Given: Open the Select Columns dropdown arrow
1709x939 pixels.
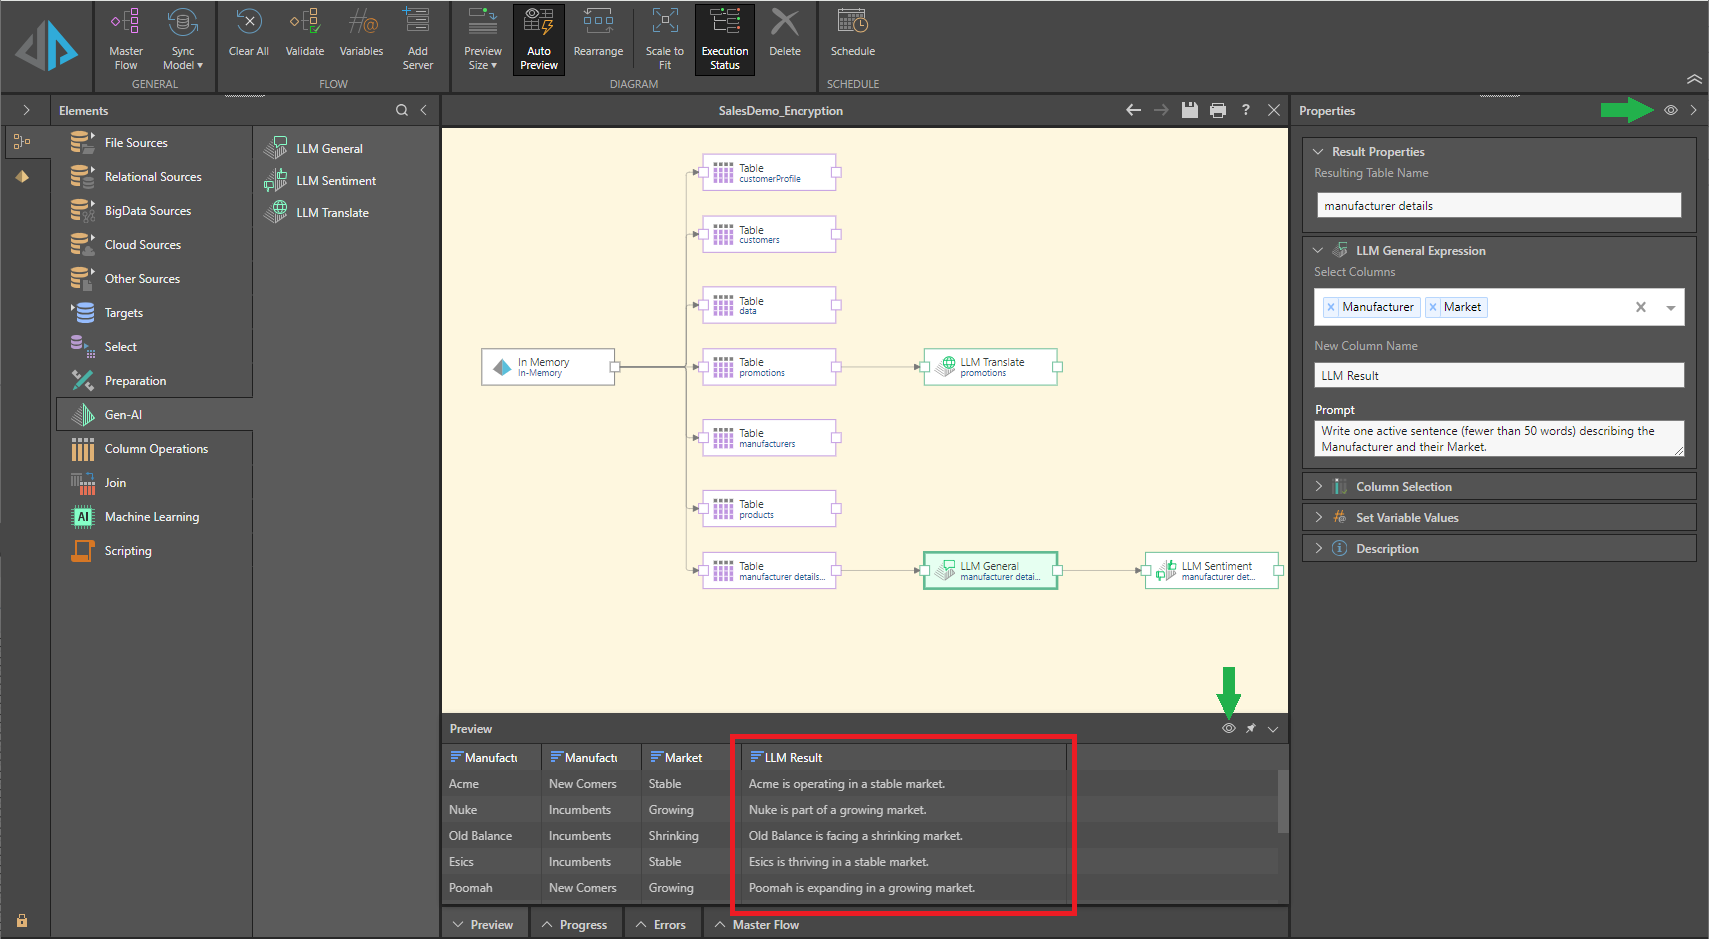Looking at the screenshot, I should 1670,308.
